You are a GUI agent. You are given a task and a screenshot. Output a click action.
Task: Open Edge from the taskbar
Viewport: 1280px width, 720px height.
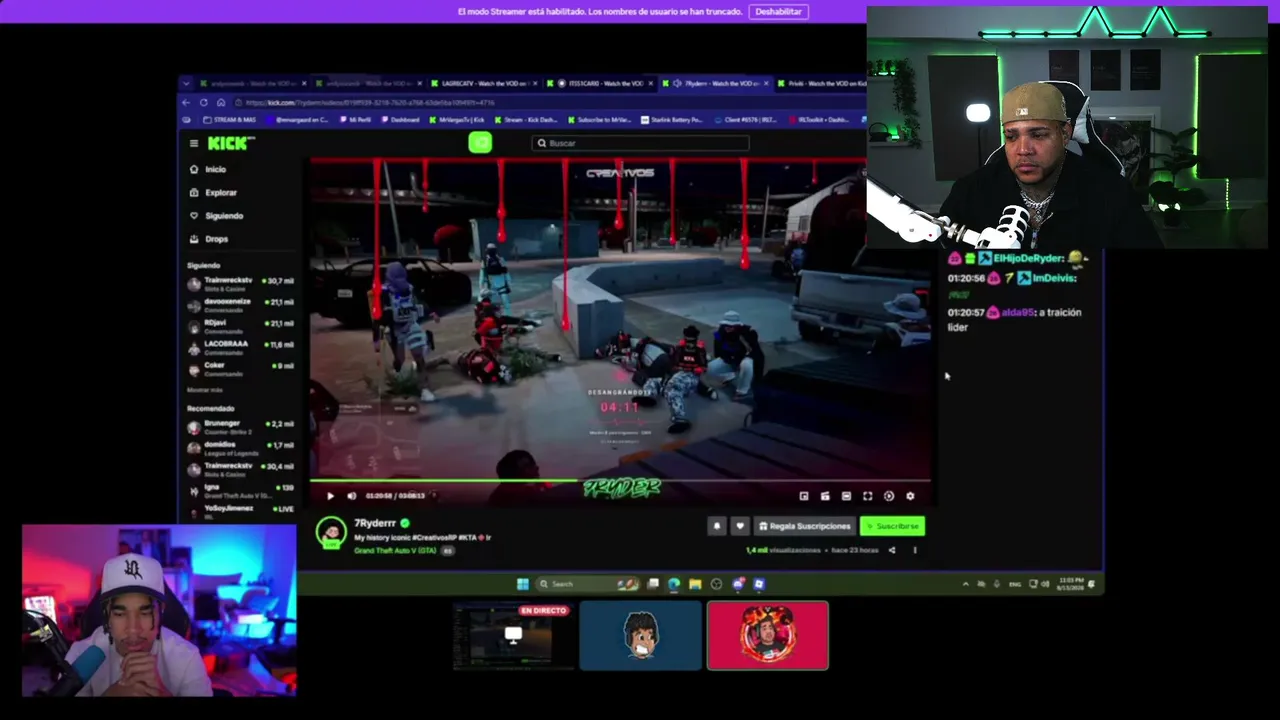(x=674, y=584)
